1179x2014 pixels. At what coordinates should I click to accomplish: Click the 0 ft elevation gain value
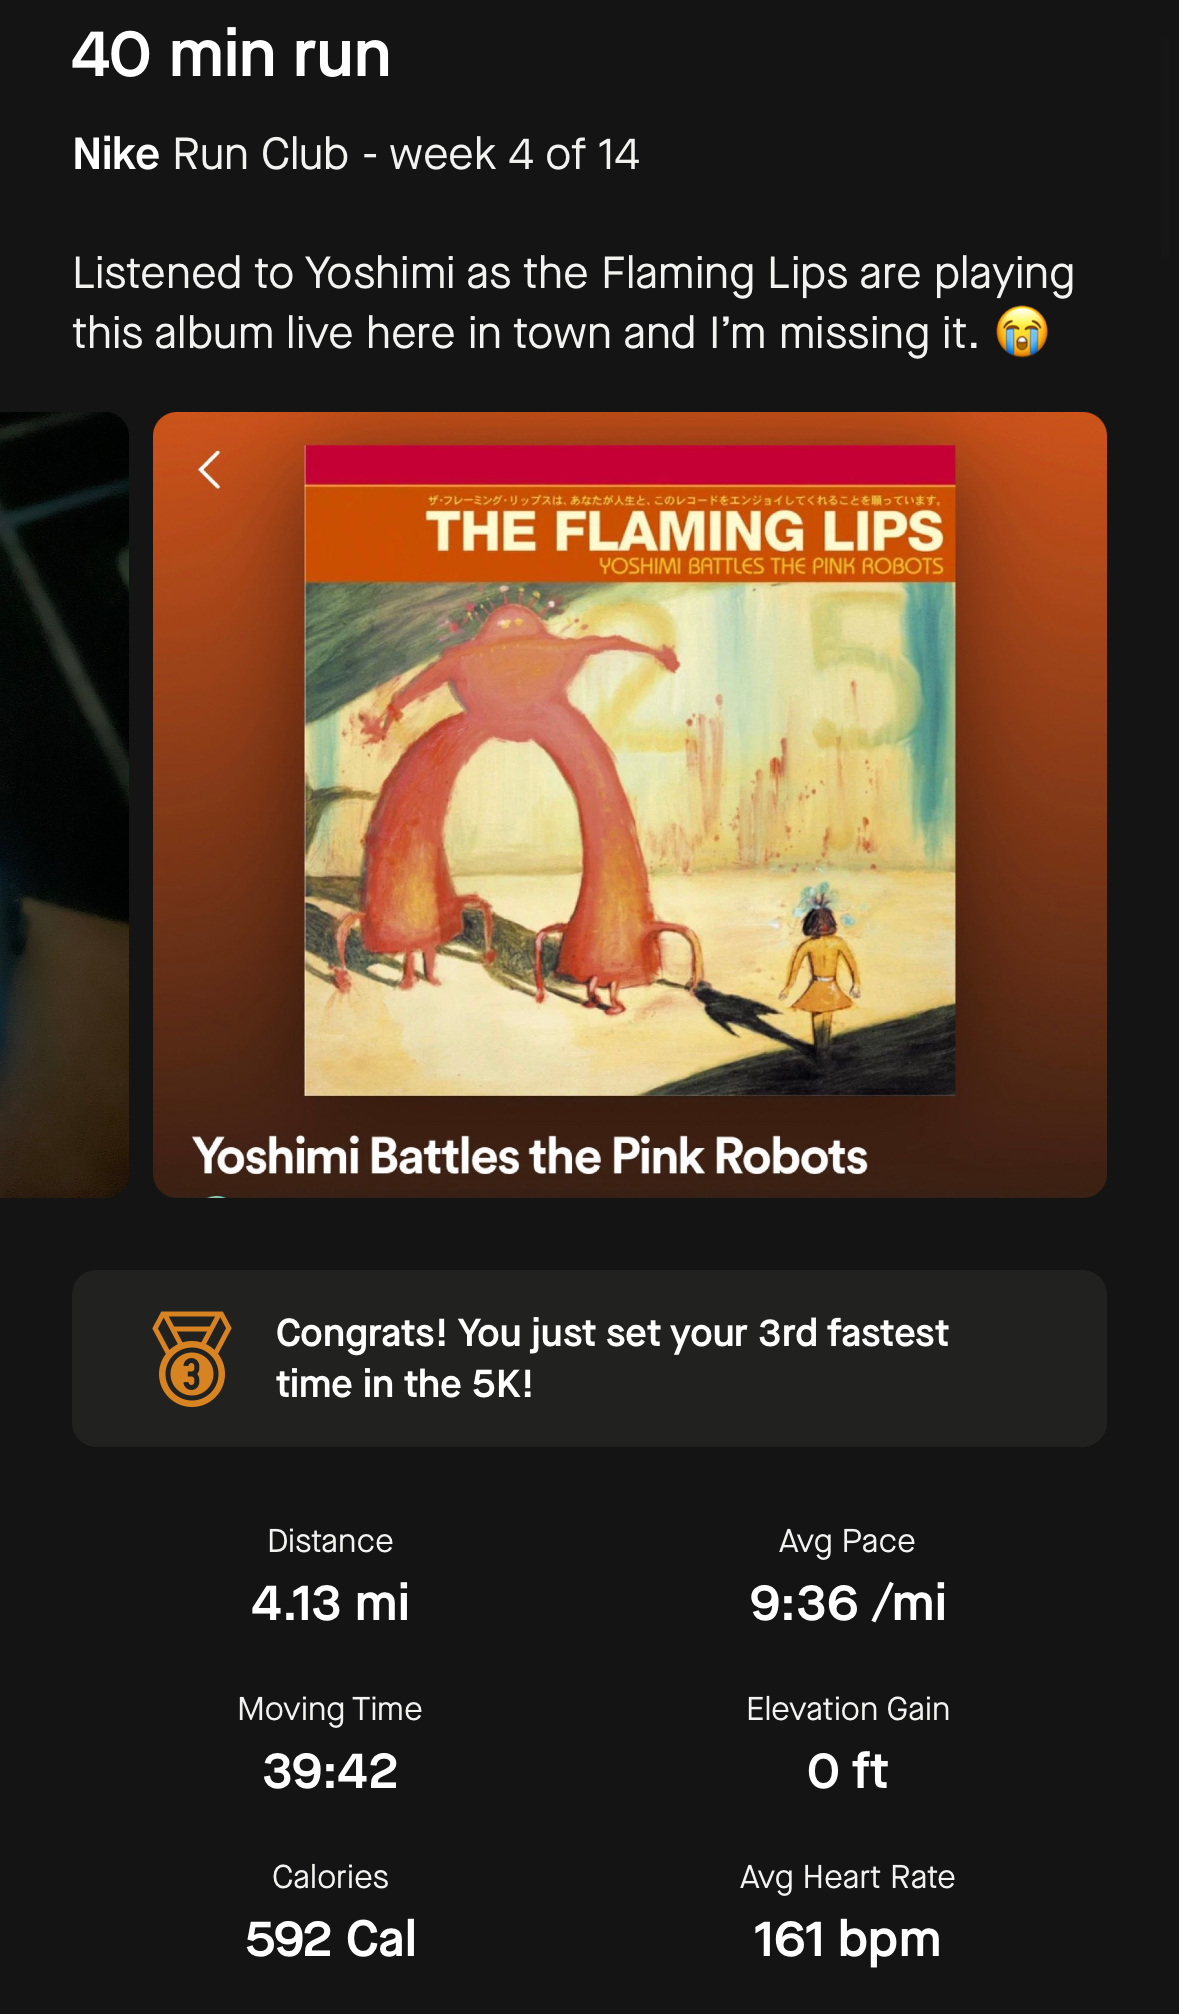(847, 1770)
